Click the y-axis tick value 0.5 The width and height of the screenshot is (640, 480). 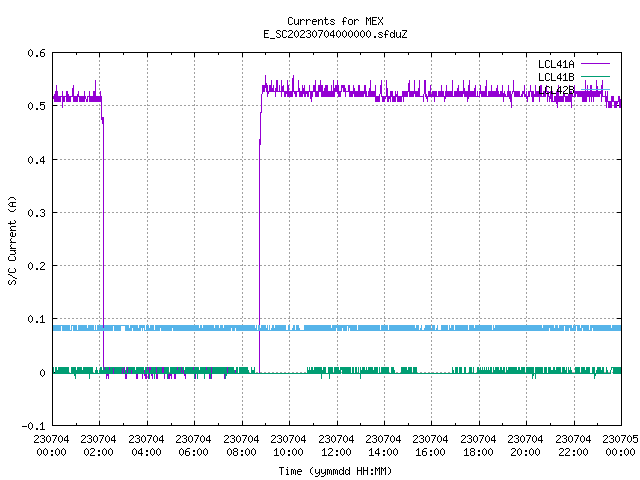point(36,106)
